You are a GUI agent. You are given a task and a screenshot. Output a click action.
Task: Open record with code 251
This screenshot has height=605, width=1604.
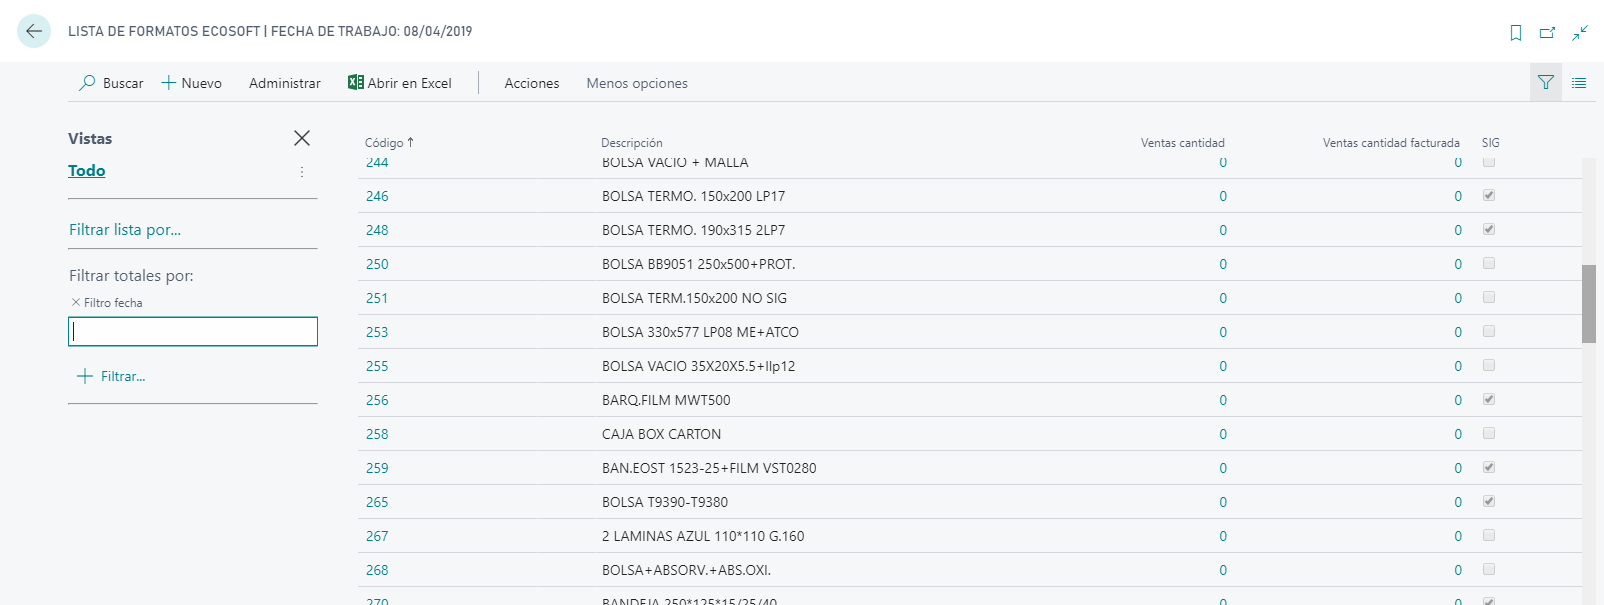click(x=377, y=298)
